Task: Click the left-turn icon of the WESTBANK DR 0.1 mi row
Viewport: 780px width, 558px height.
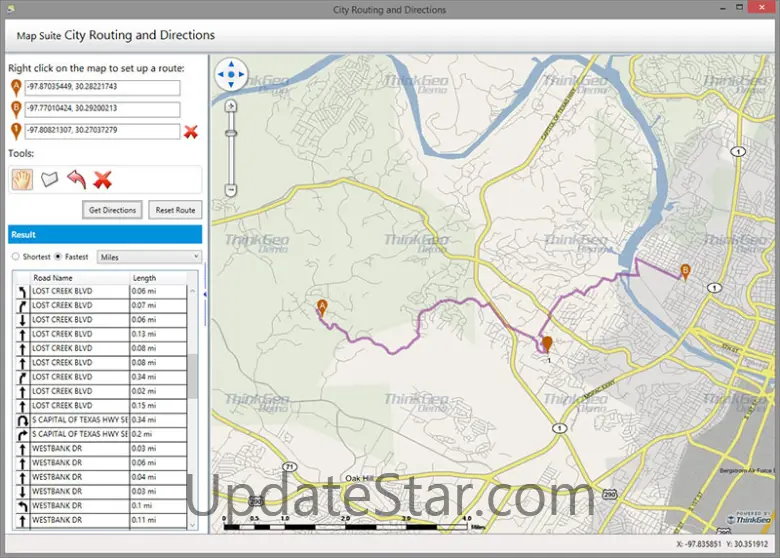Action: (22, 506)
